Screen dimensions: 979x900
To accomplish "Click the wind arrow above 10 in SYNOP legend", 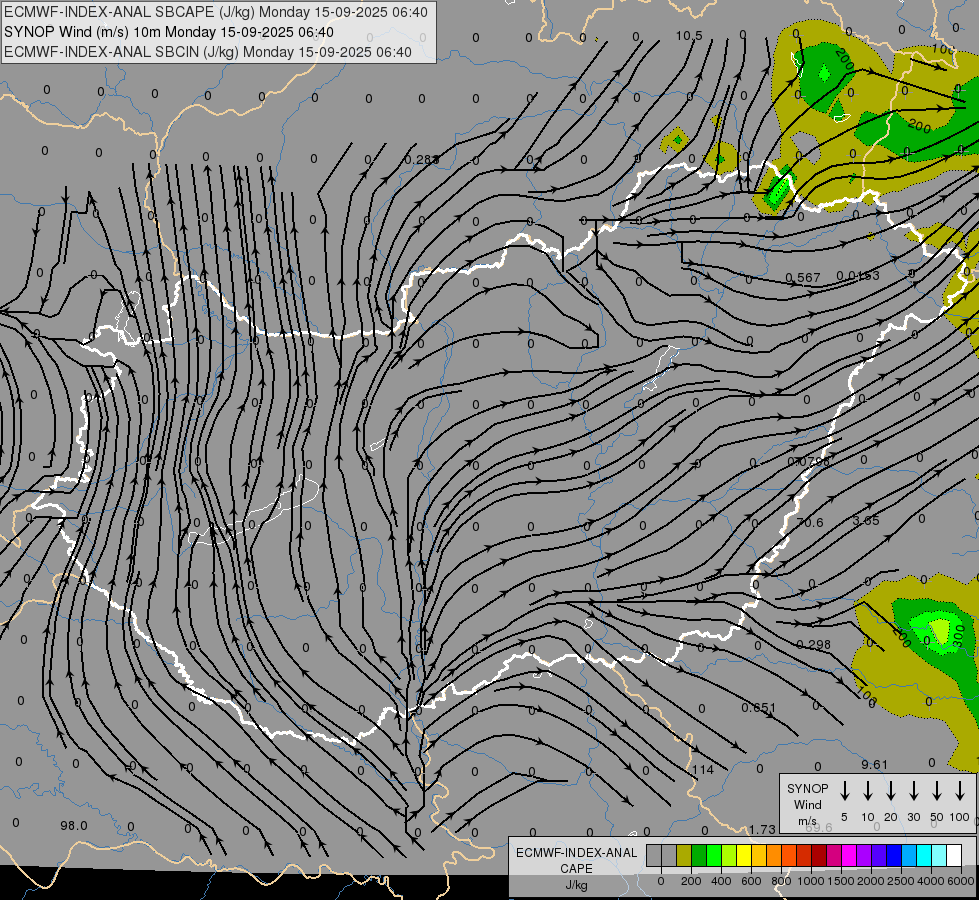I will pyautogui.click(x=868, y=791).
